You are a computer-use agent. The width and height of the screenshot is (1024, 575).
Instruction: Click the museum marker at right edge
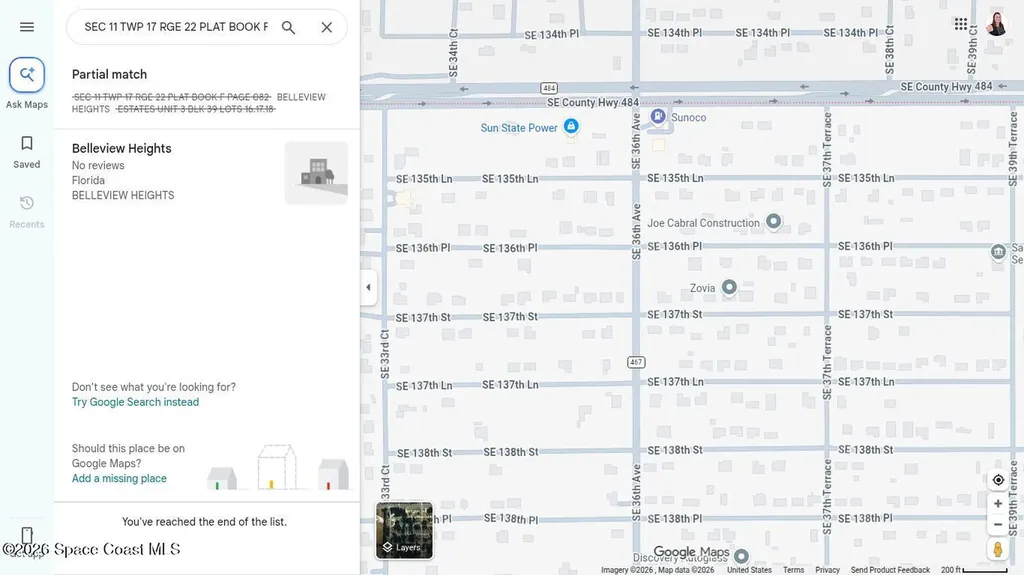click(x=998, y=252)
